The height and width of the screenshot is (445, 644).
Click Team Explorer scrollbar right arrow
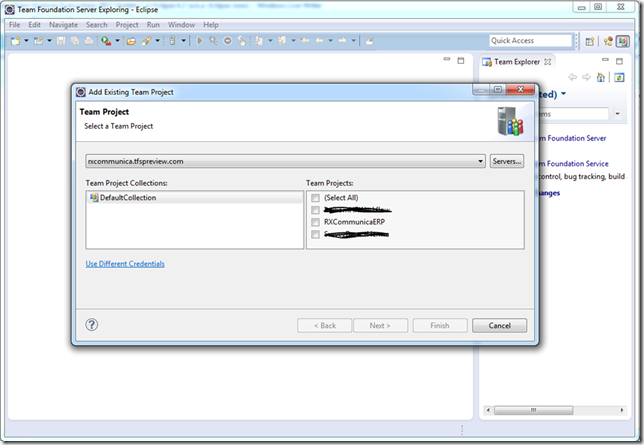point(622,410)
